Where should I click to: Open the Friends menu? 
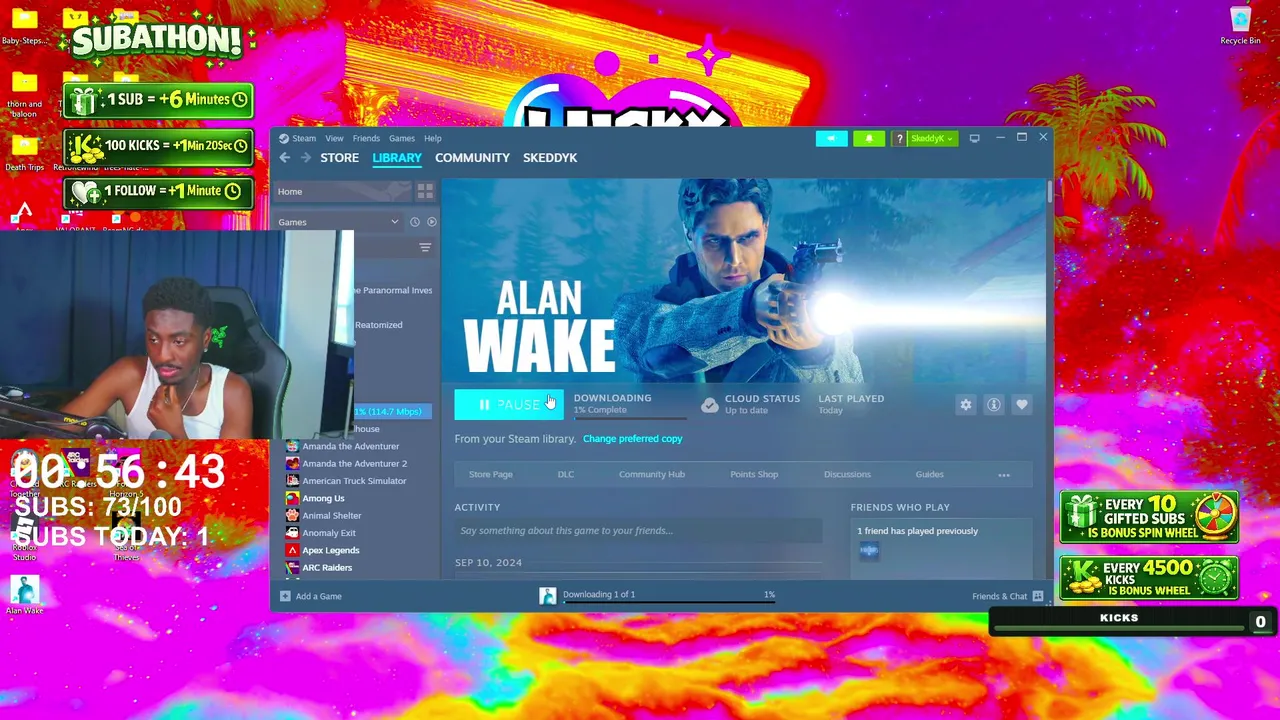(366, 139)
